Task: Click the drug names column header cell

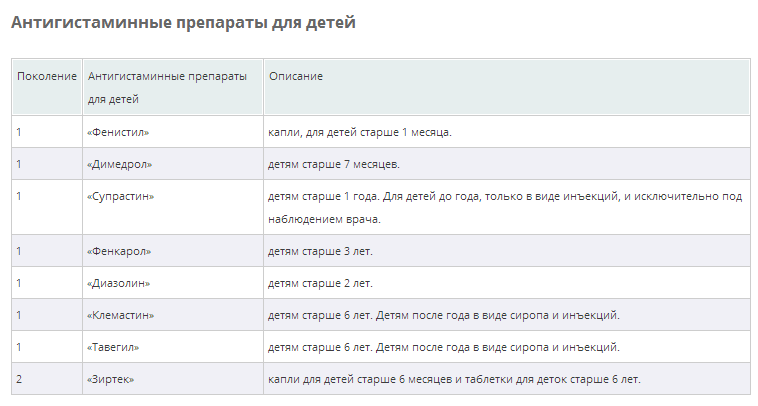Action: pos(166,88)
